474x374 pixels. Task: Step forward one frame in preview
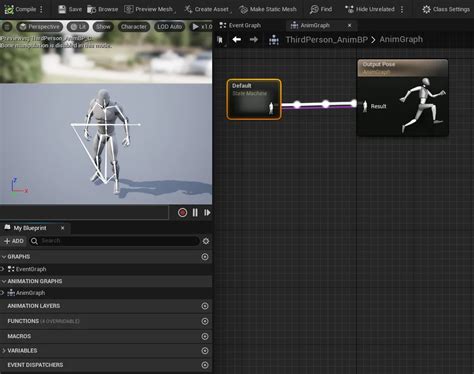pyautogui.click(x=207, y=213)
